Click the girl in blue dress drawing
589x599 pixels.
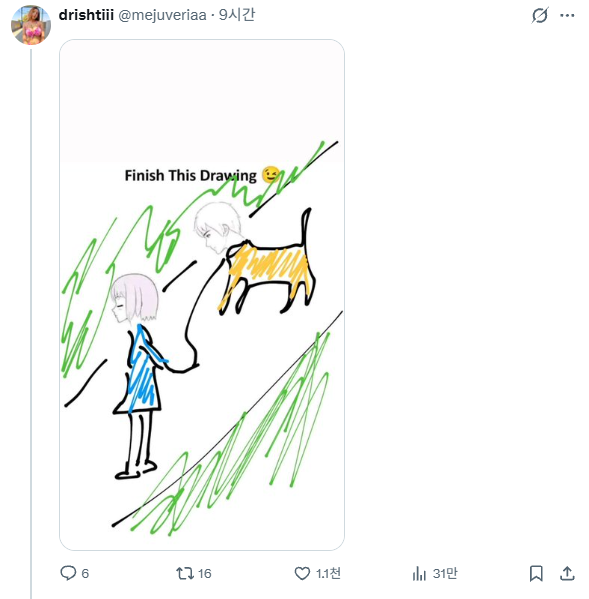[138, 376]
